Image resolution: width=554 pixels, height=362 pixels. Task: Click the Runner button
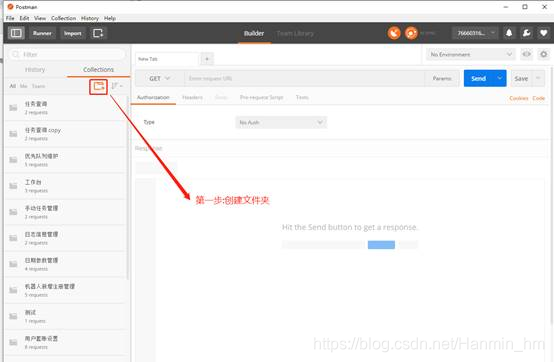(42, 33)
